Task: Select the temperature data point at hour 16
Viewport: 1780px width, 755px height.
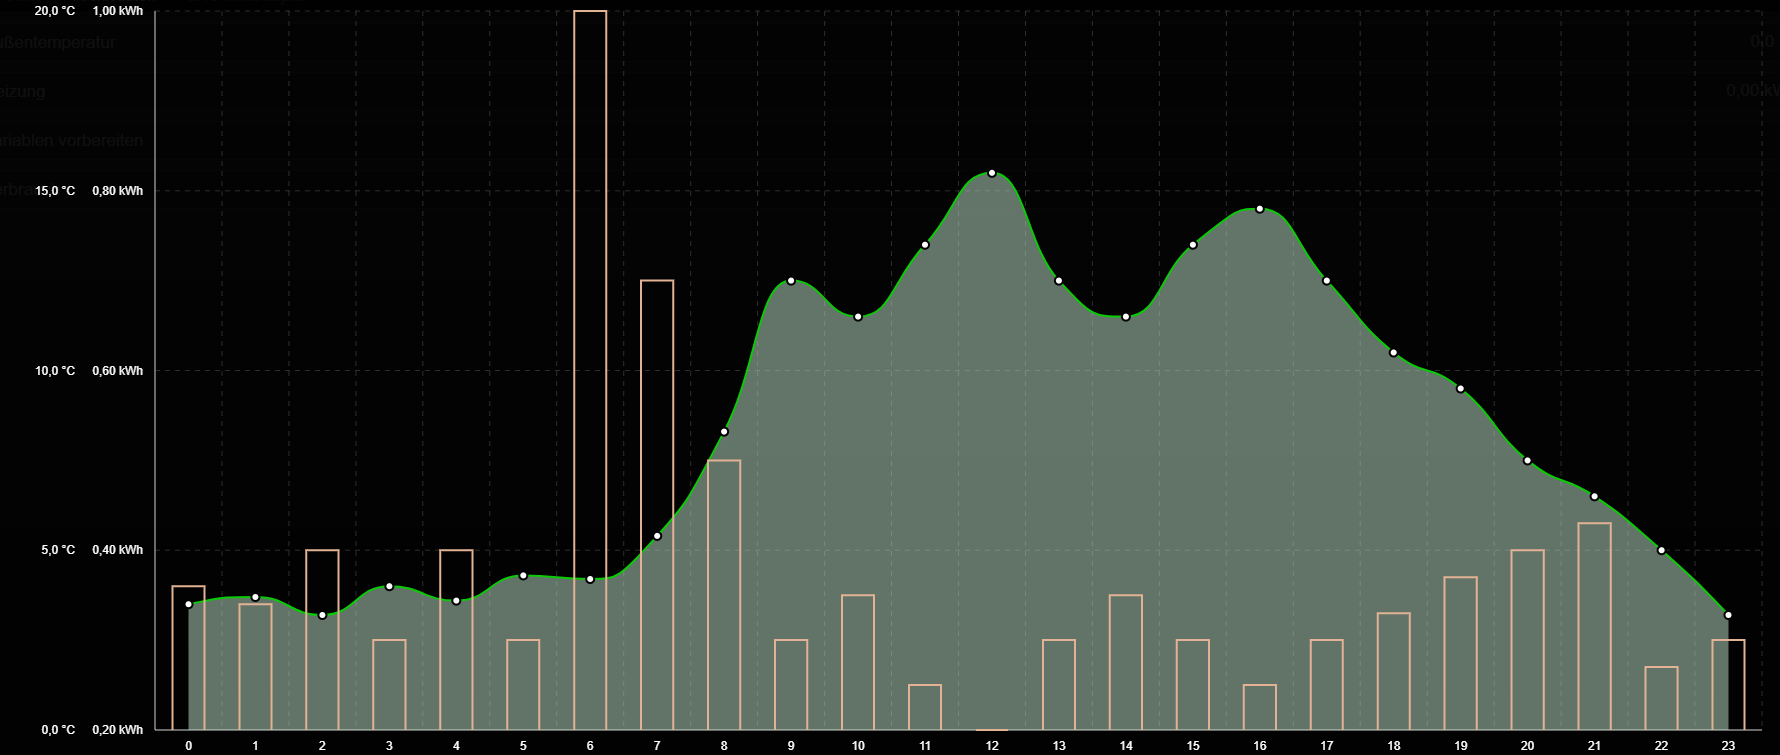Action: point(1260,209)
